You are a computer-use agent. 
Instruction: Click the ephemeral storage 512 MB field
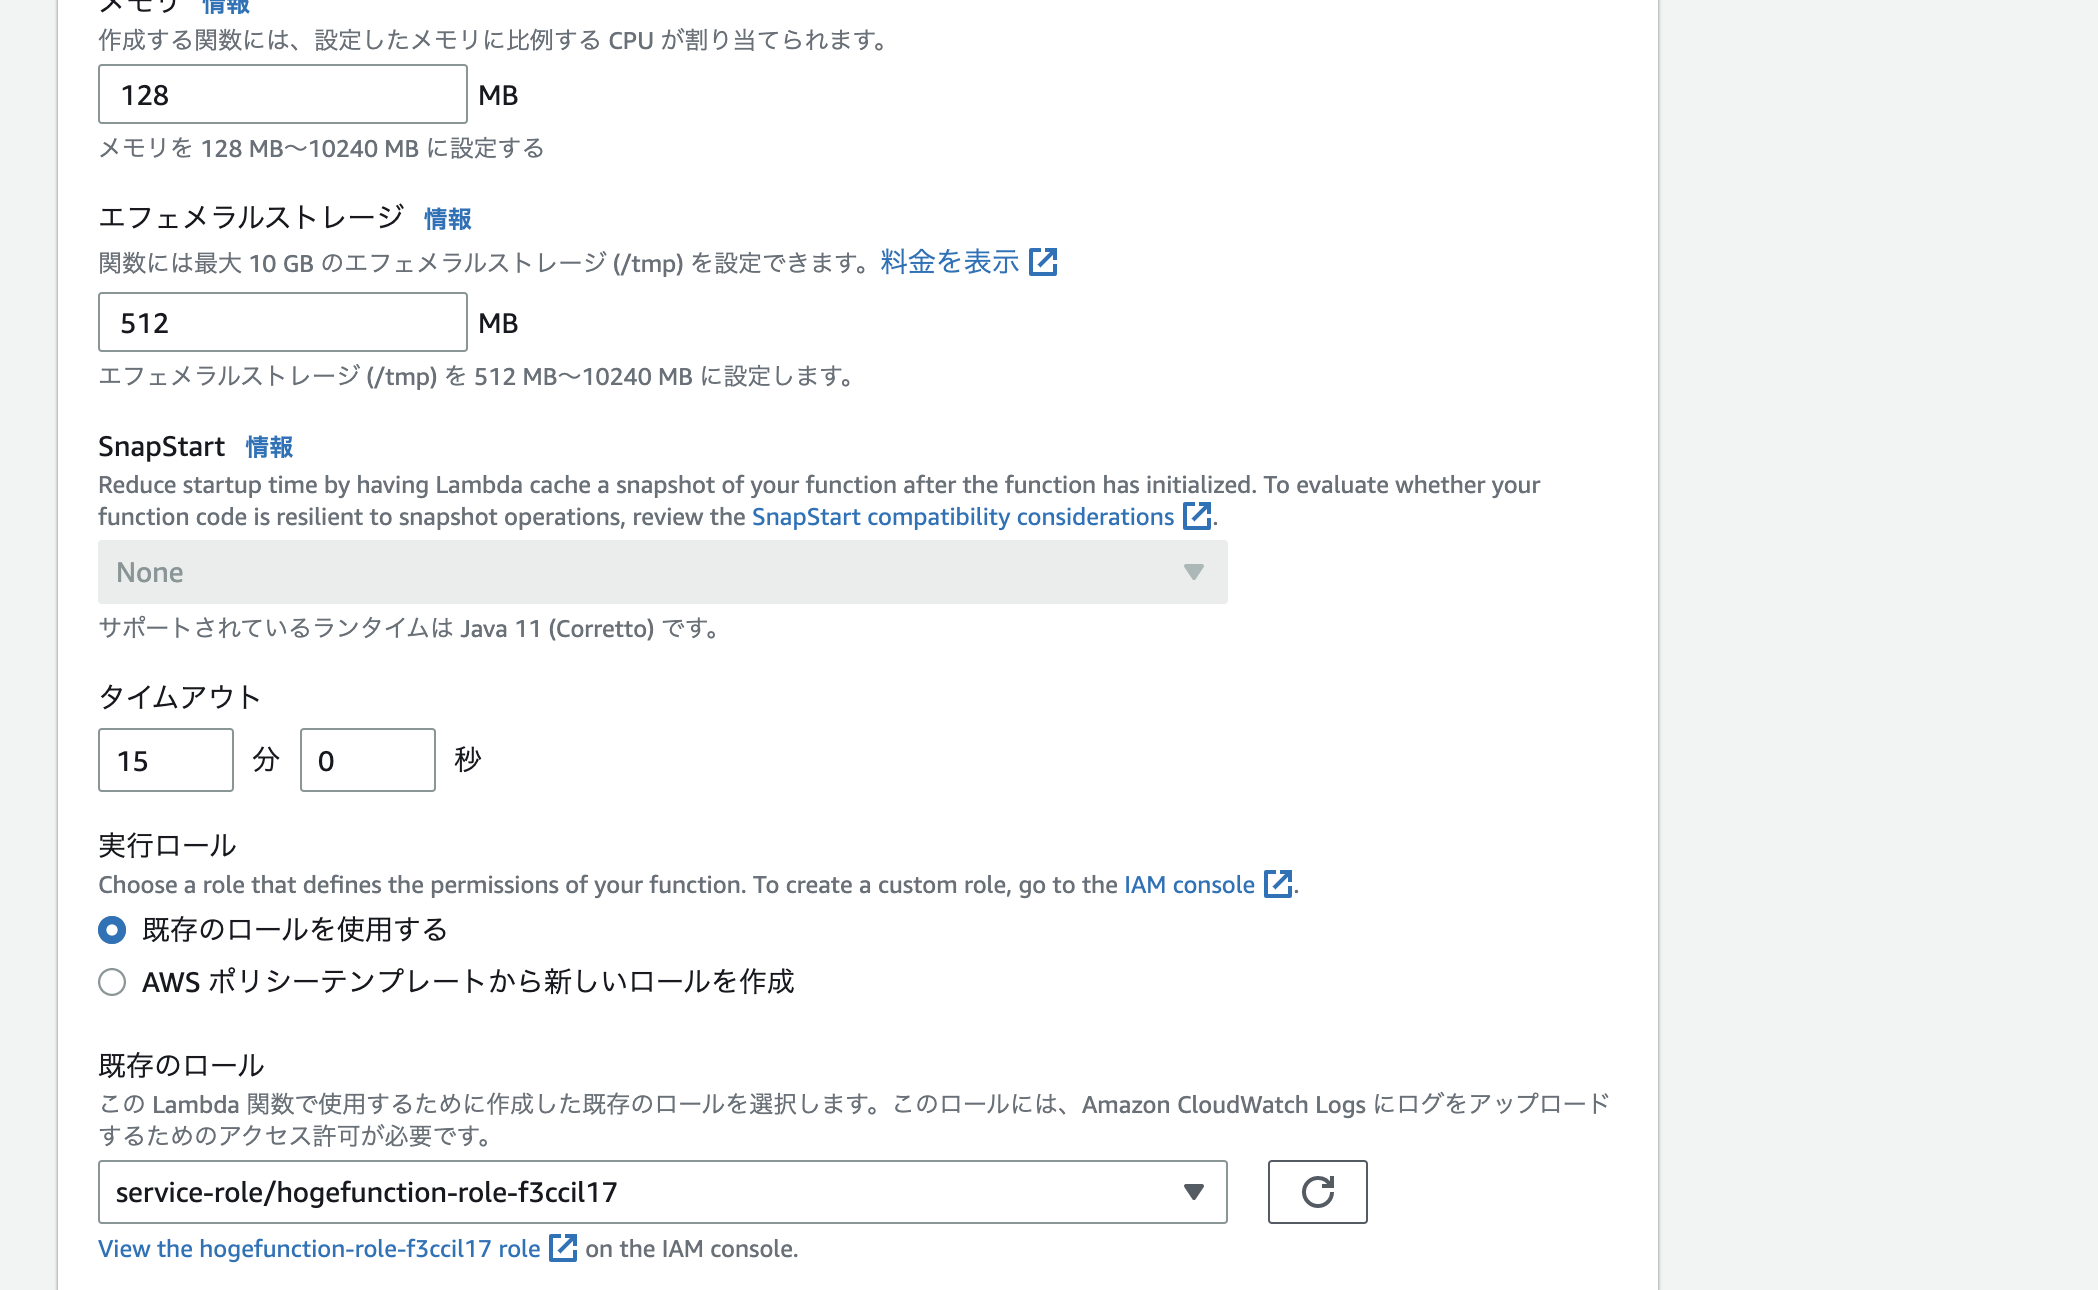(281, 322)
